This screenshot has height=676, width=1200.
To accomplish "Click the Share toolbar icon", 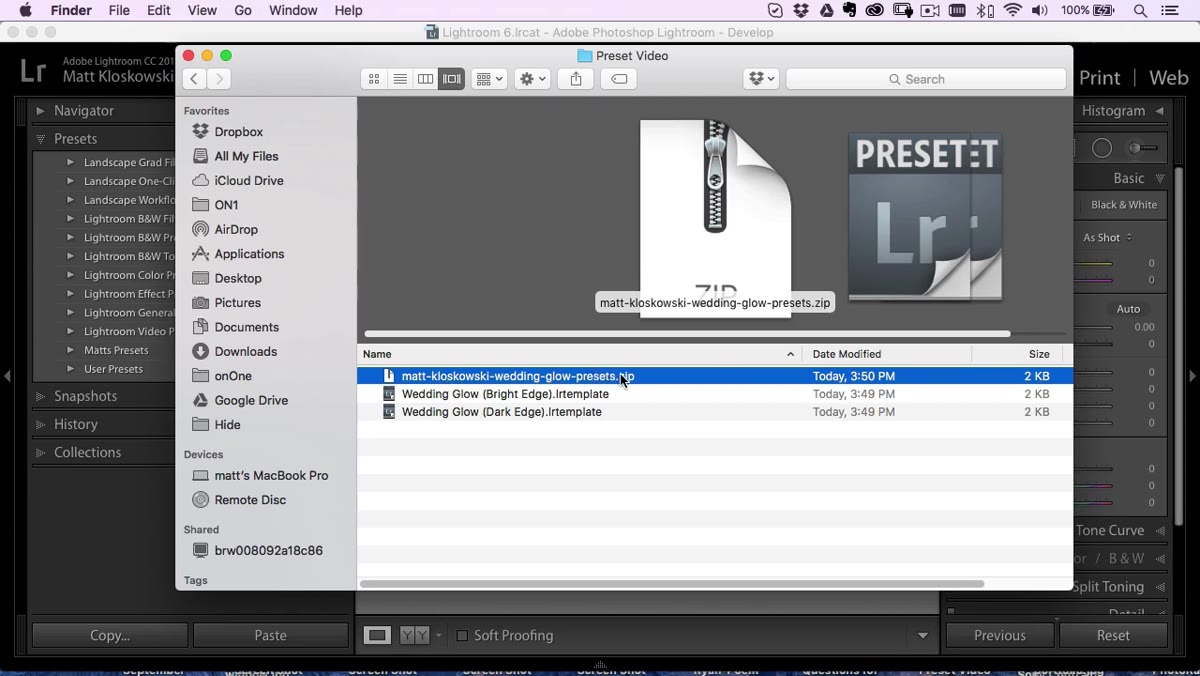I will (576, 79).
